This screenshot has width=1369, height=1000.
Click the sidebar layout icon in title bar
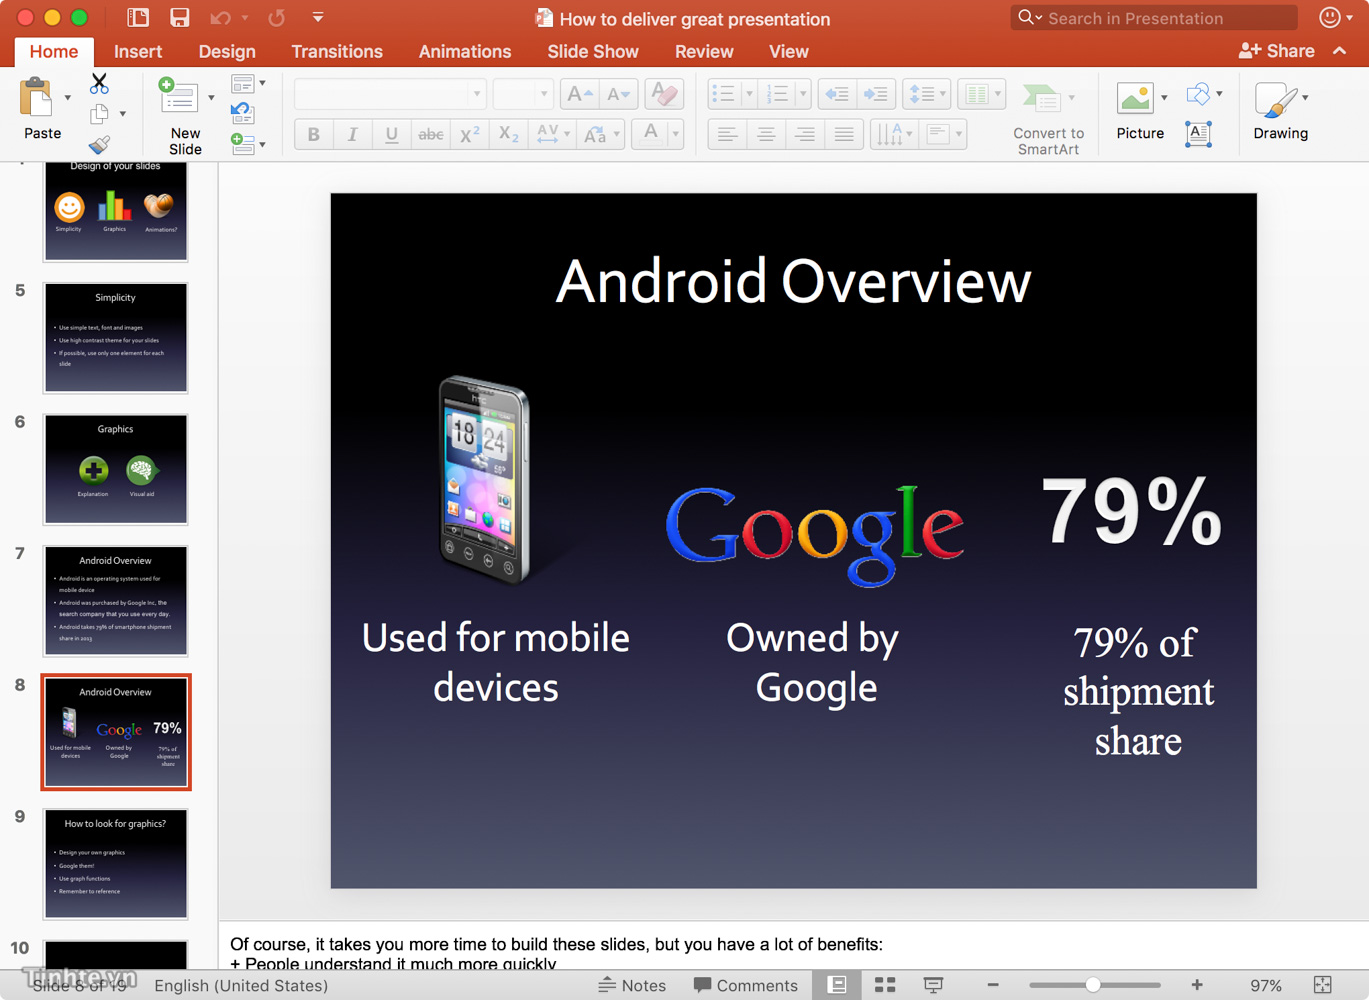point(138,17)
